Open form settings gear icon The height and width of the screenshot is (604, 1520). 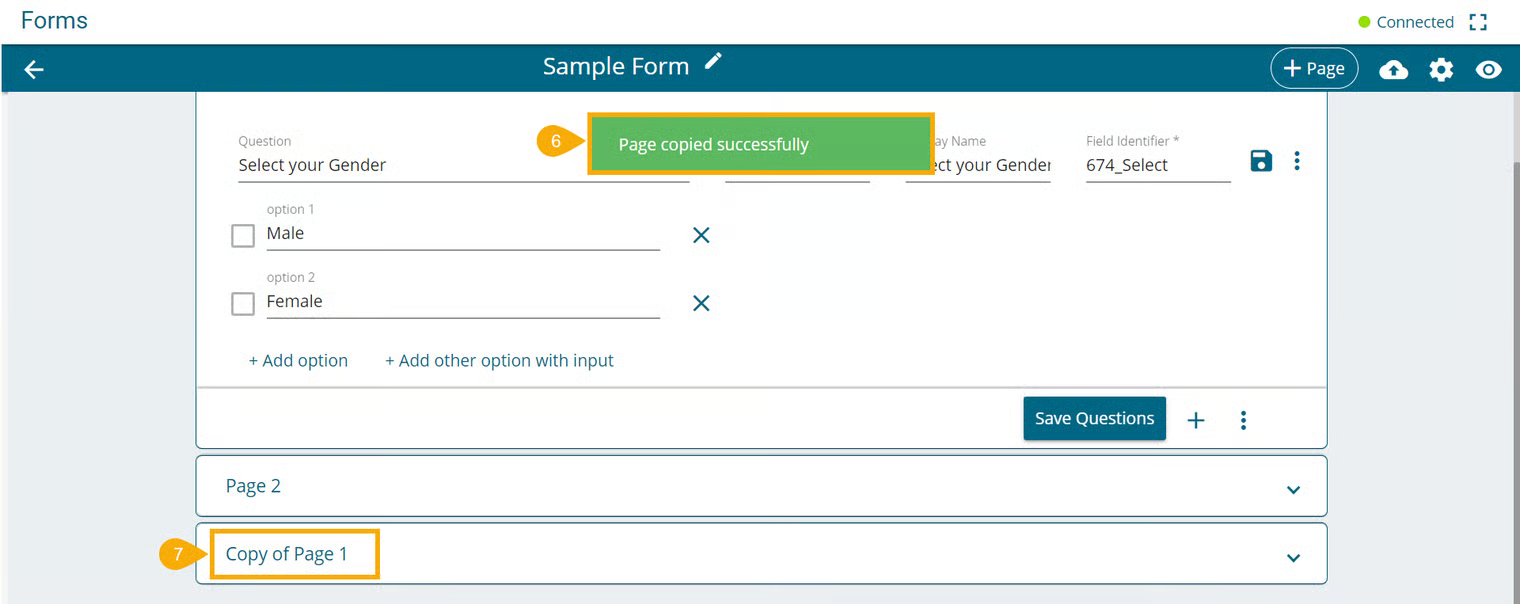pos(1441,69)
